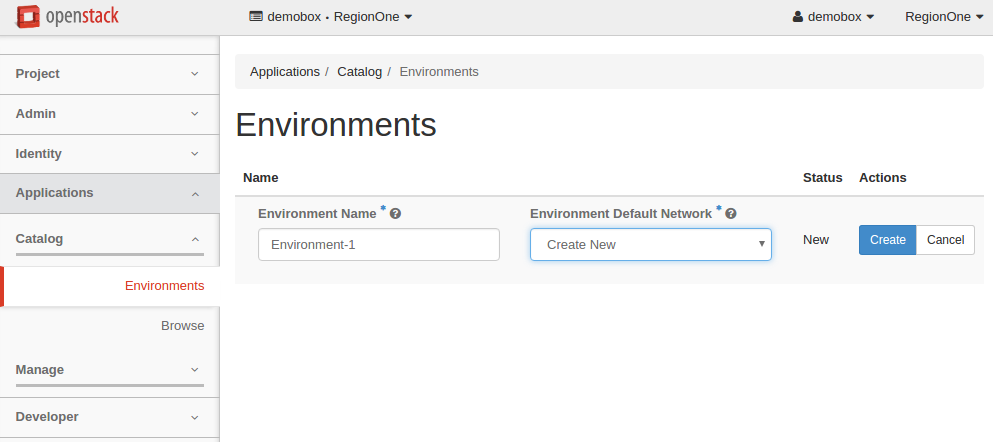Click the OpenStack logo icon
Image resolution: width=993 pixels, height=442 pixels.
click(x=27, y=16)
